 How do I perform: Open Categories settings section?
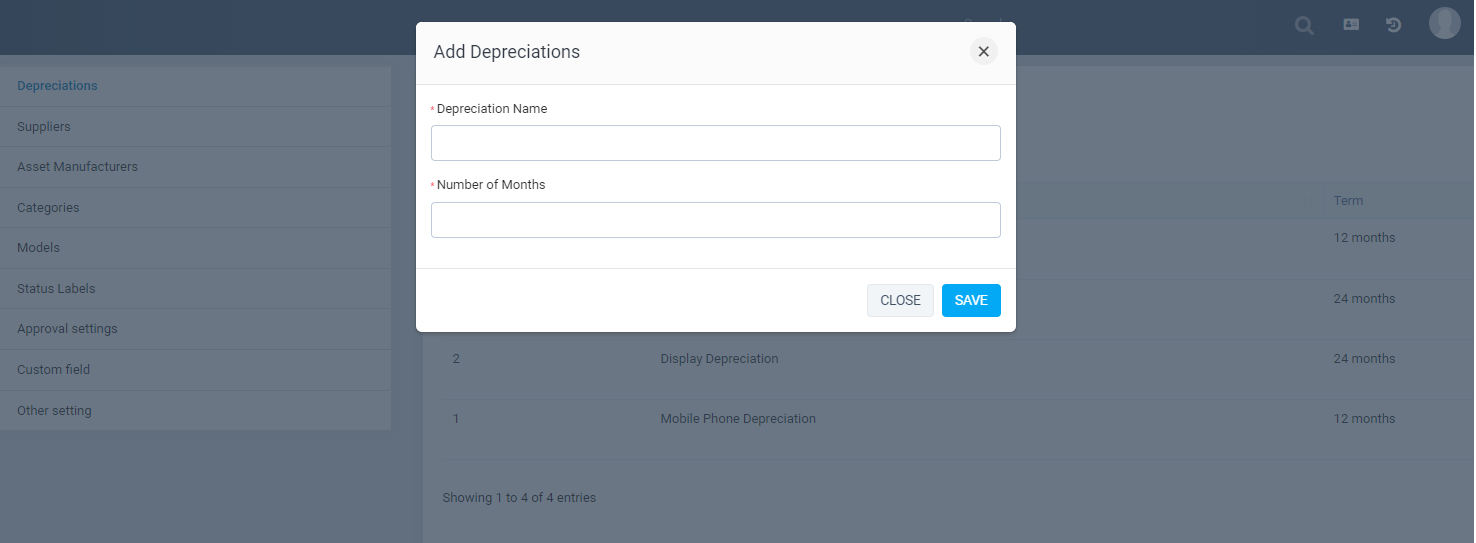click(48, 208)
